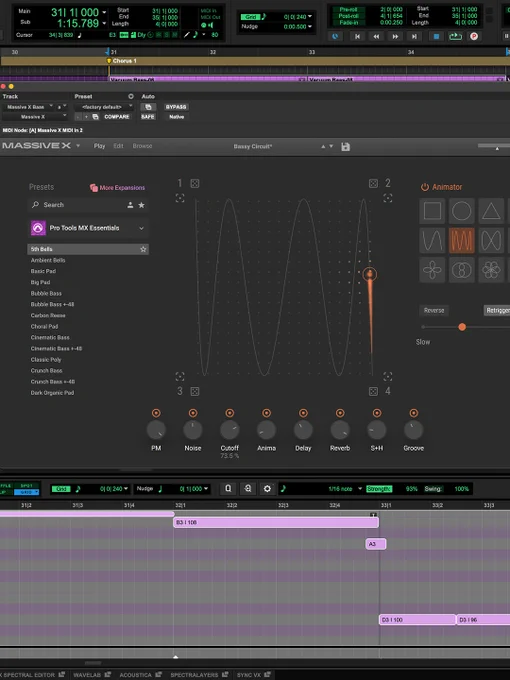The image size is (510, 680).
Task: Click the rewind transport button
Action: pos(376,36)
